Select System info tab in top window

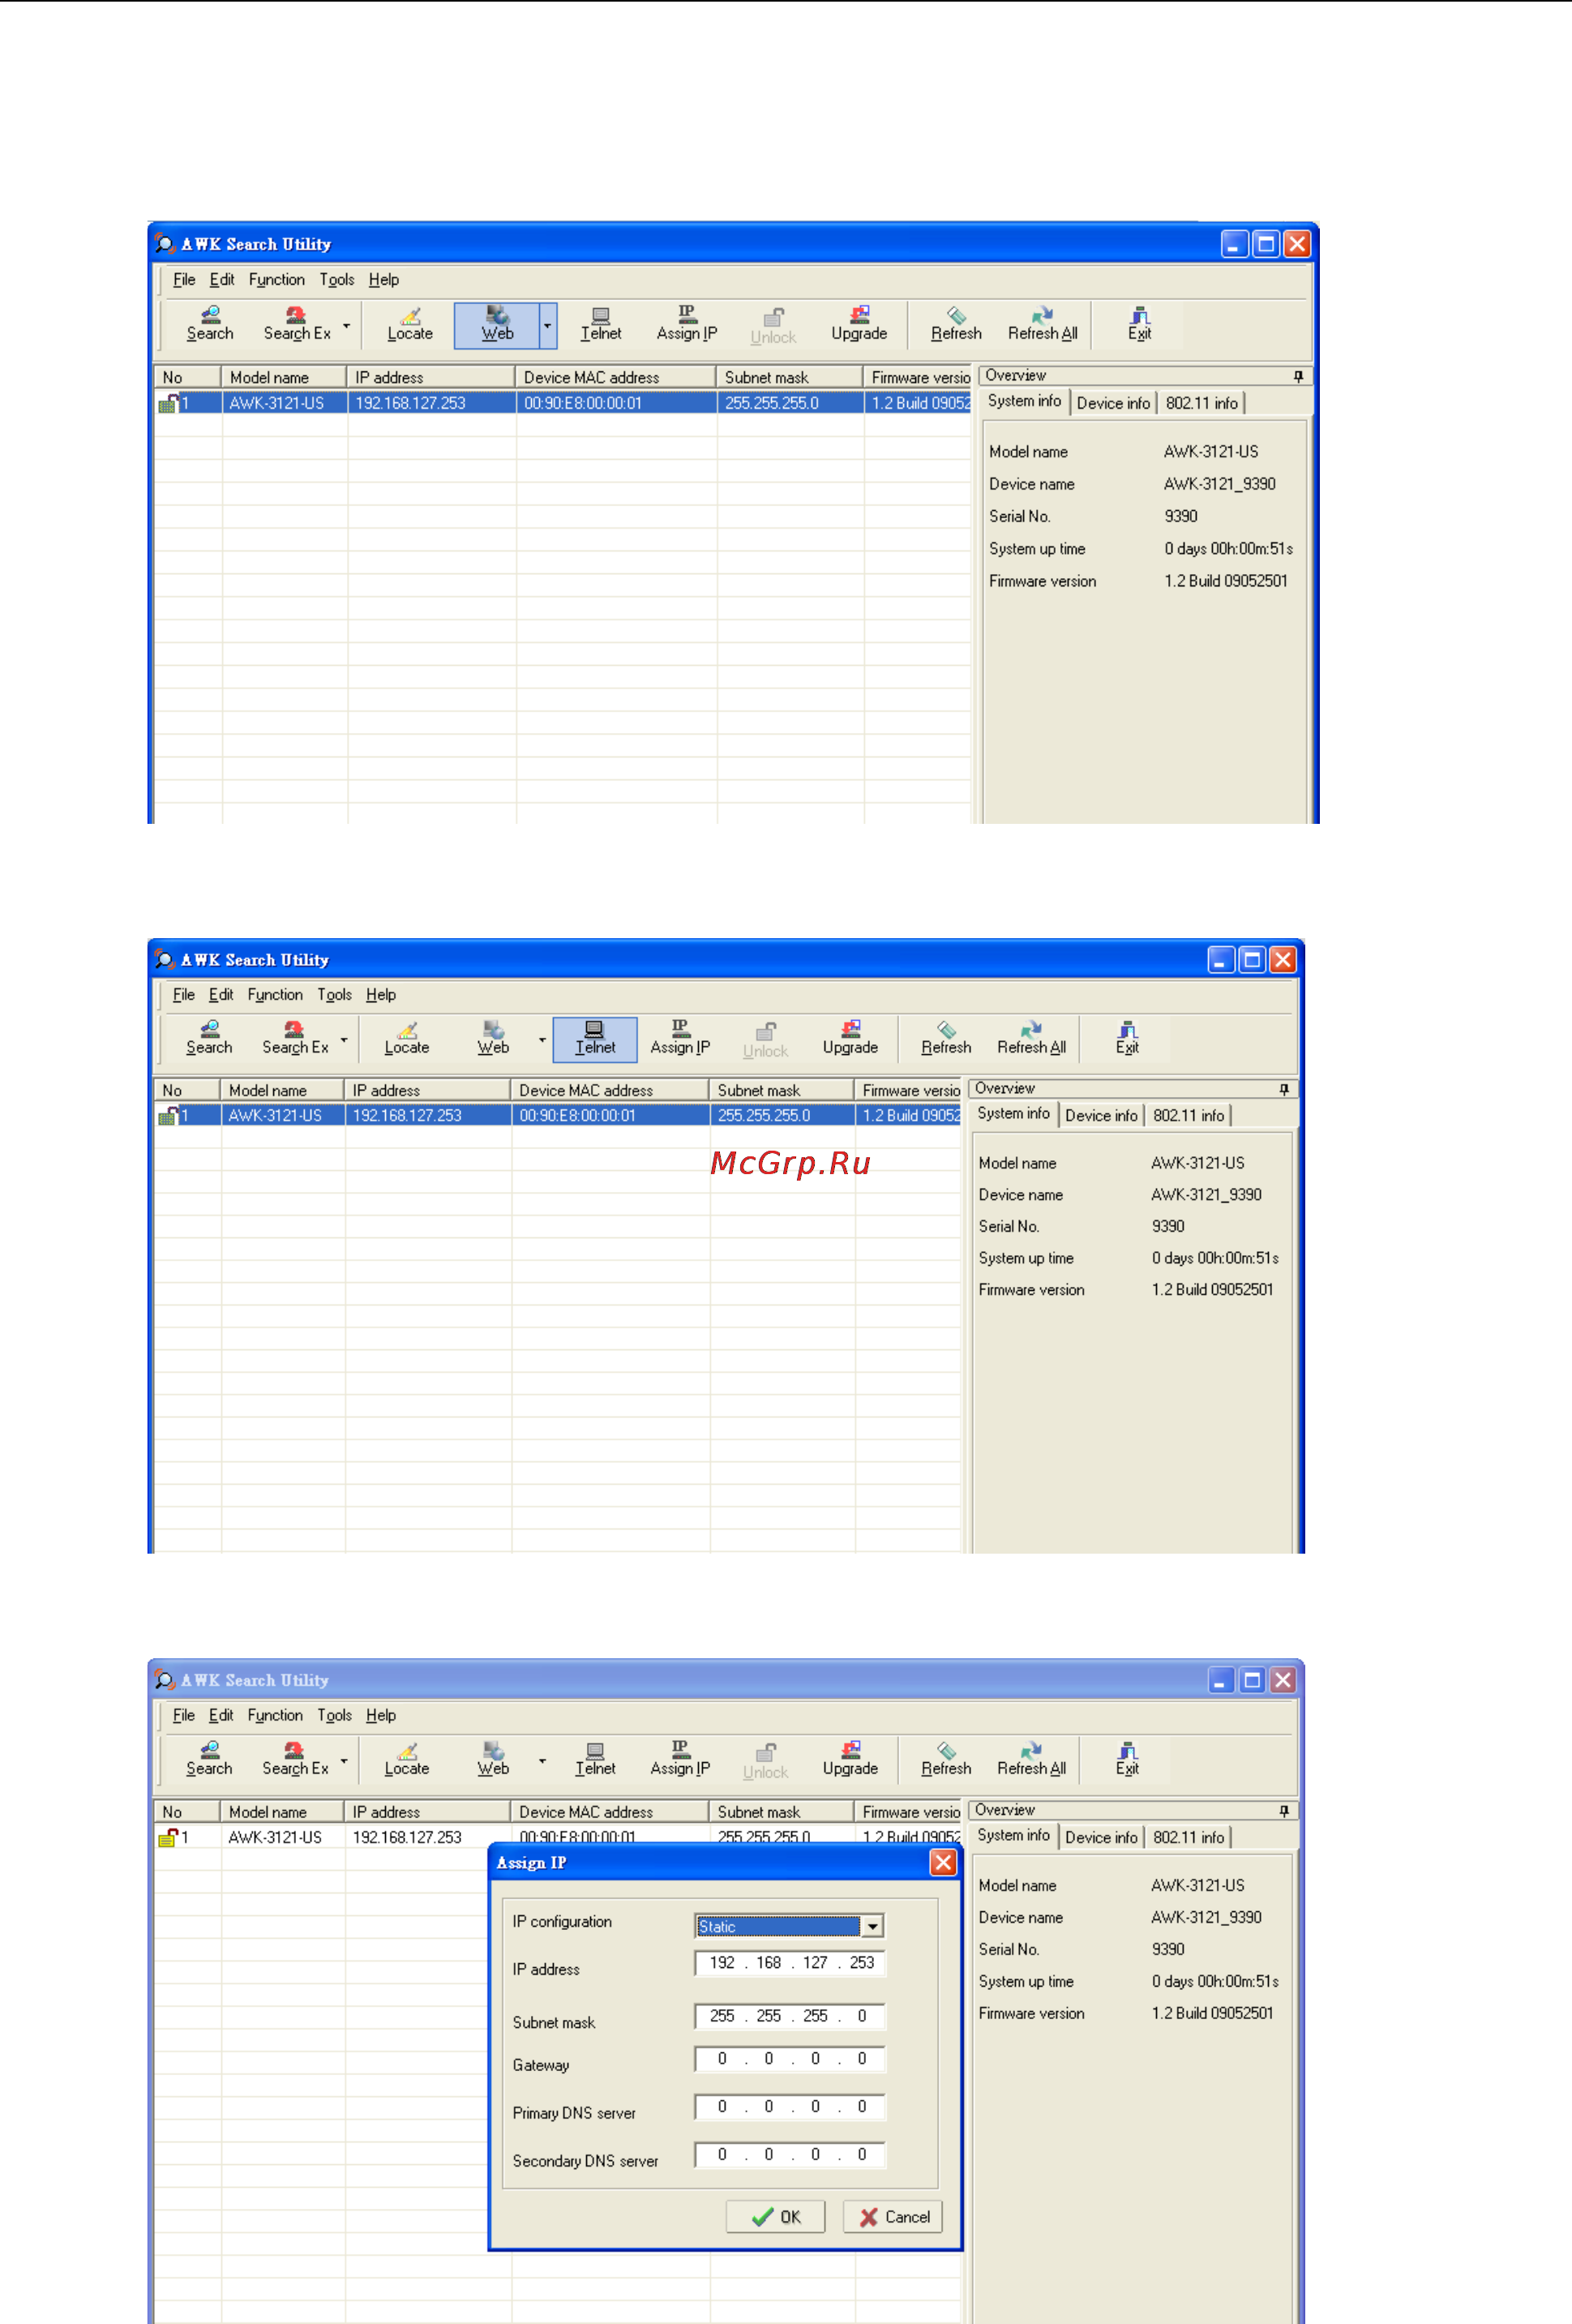1024,401
